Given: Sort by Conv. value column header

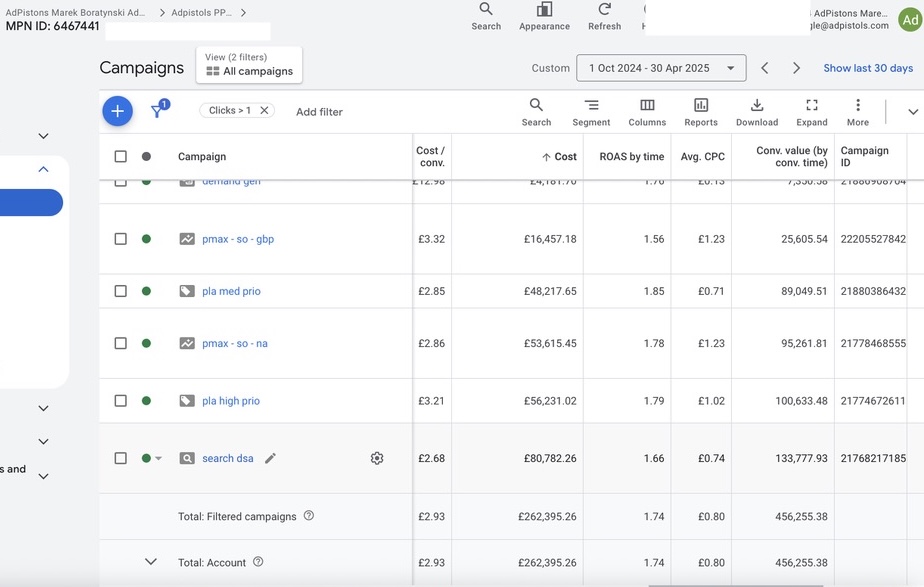Looking at the screenshot, I should [x=791, y=156].
